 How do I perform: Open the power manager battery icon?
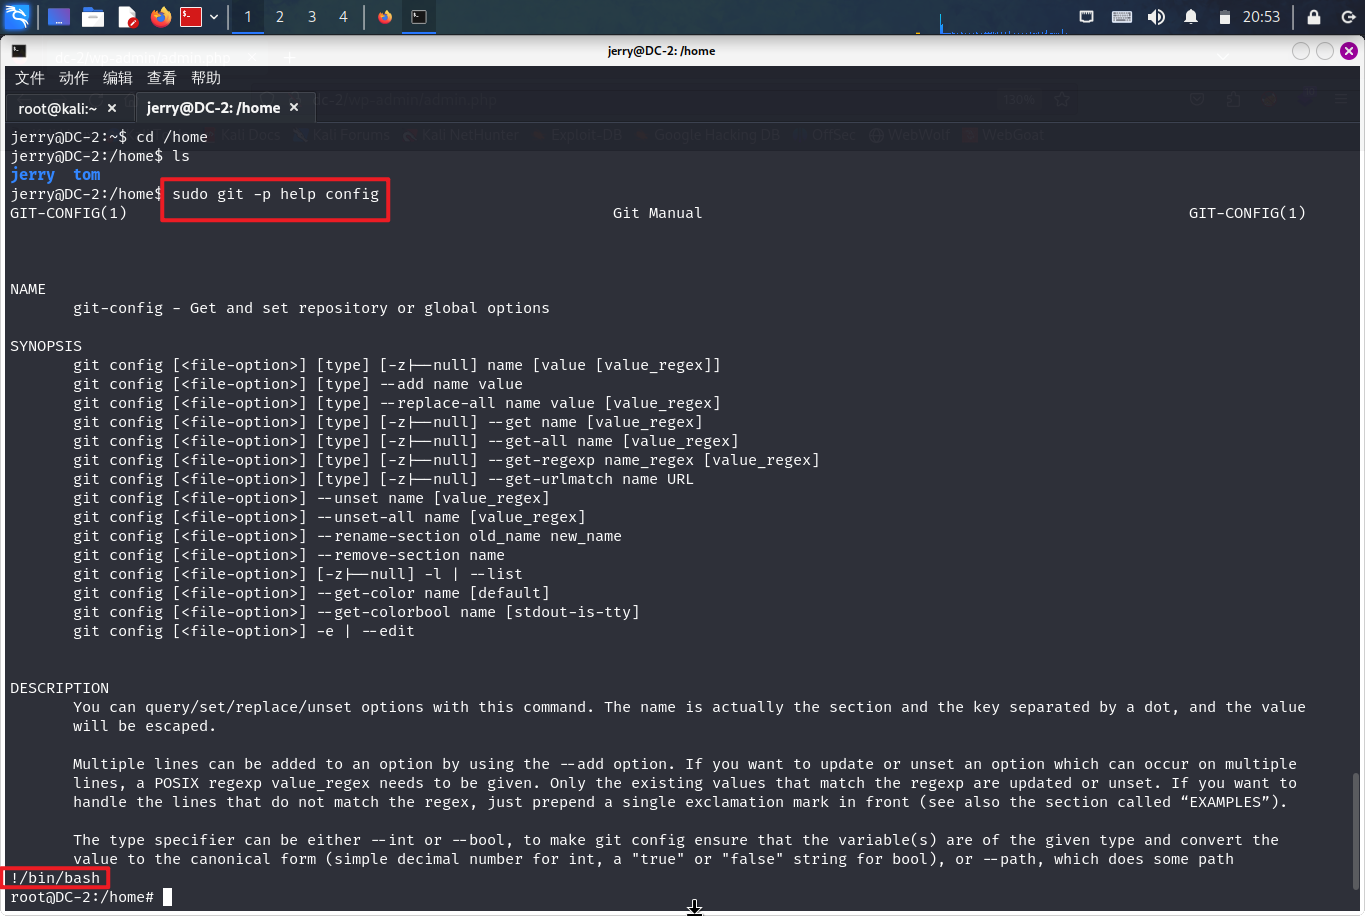(x=1225, y=17)
